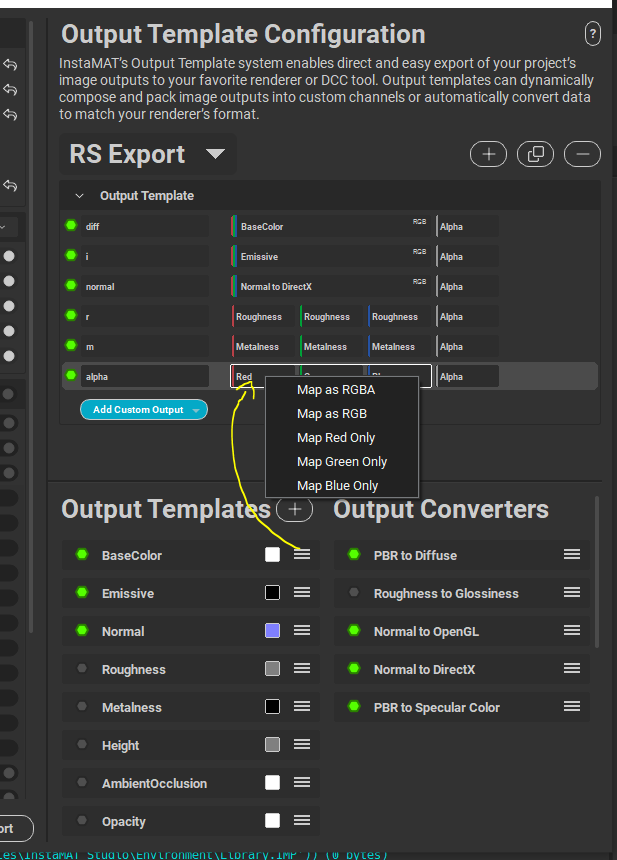Click the Normal template purple color swatch
This screenshot has width=617, height=860.
click(272, 631)
